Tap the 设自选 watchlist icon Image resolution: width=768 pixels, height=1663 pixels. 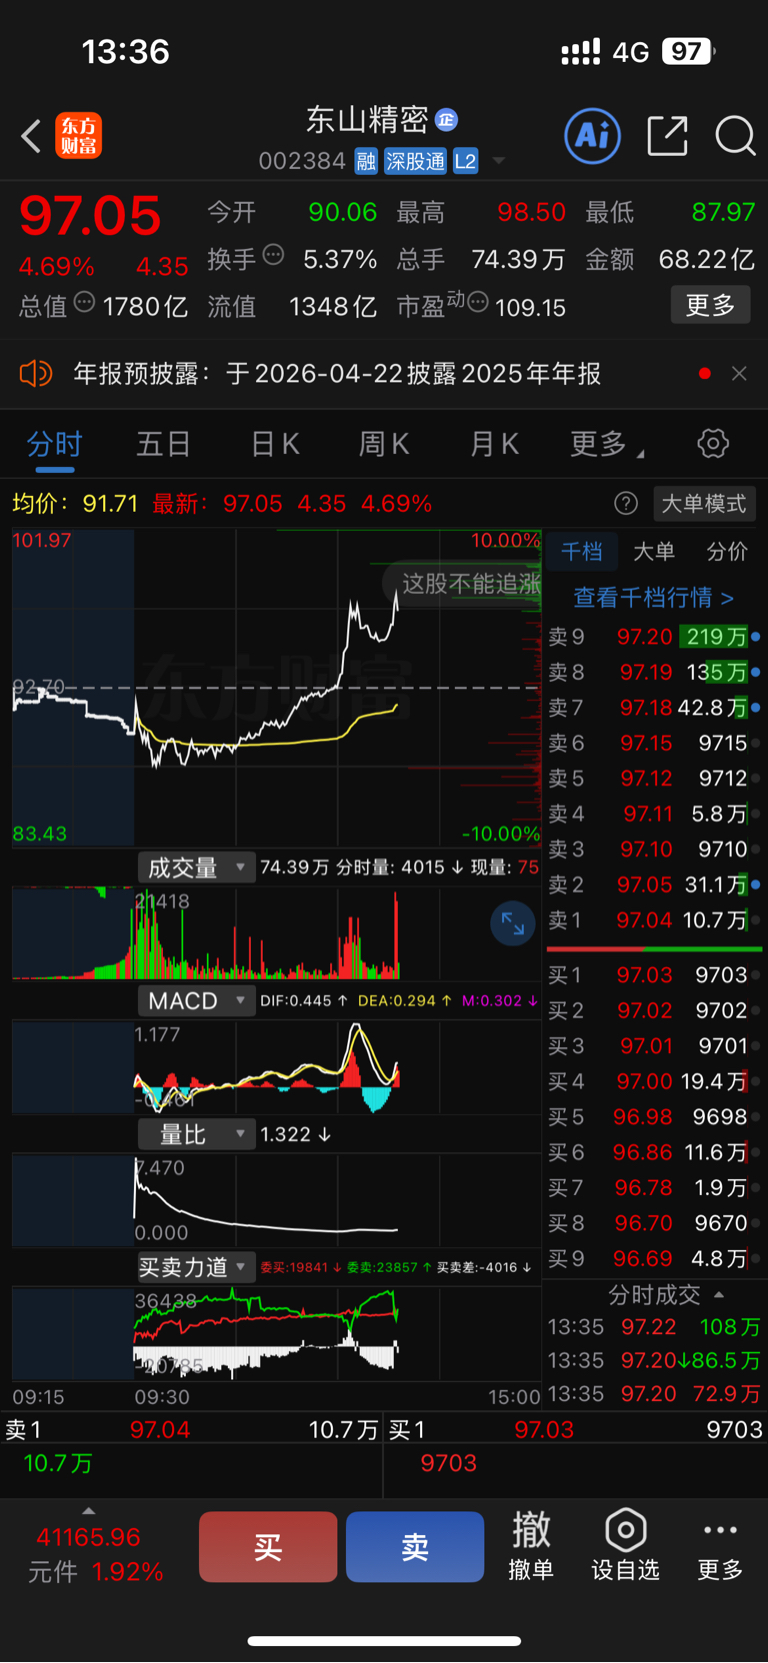point(625,1546)
